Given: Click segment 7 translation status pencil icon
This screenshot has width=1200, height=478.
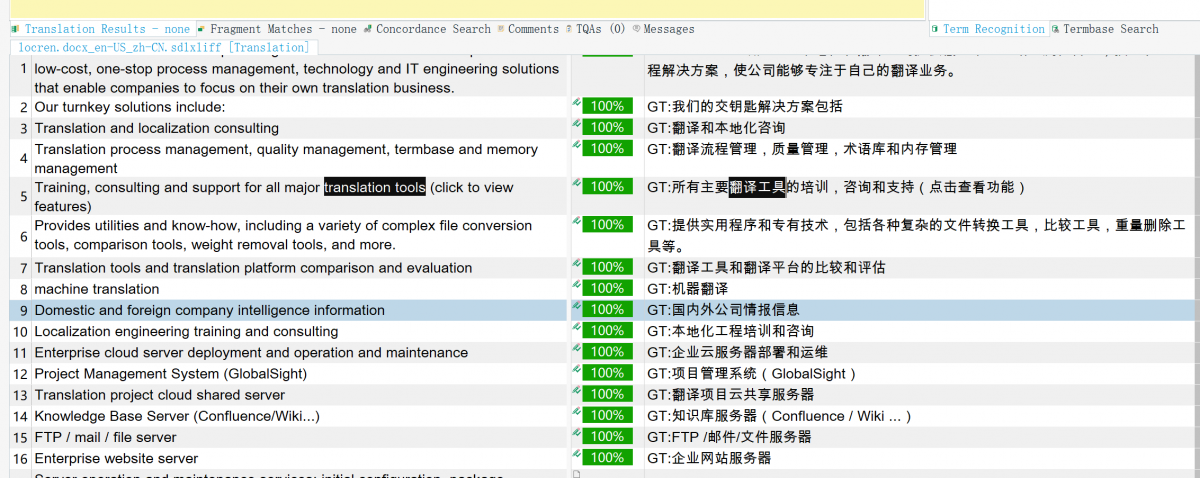Looking at the screenshot, I should pyautogui.click(x=577, y=265).
